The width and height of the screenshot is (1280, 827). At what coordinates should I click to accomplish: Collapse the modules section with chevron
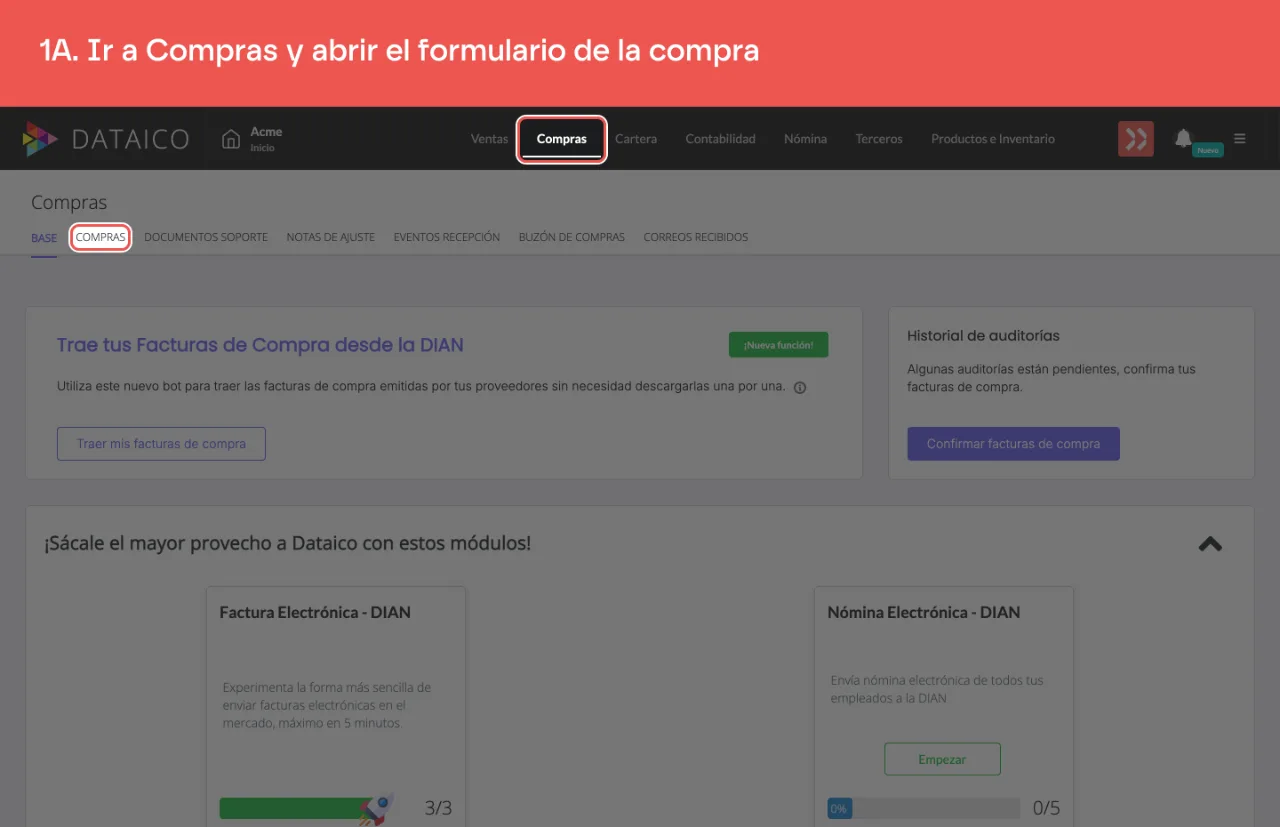[x=1210, y=544]
